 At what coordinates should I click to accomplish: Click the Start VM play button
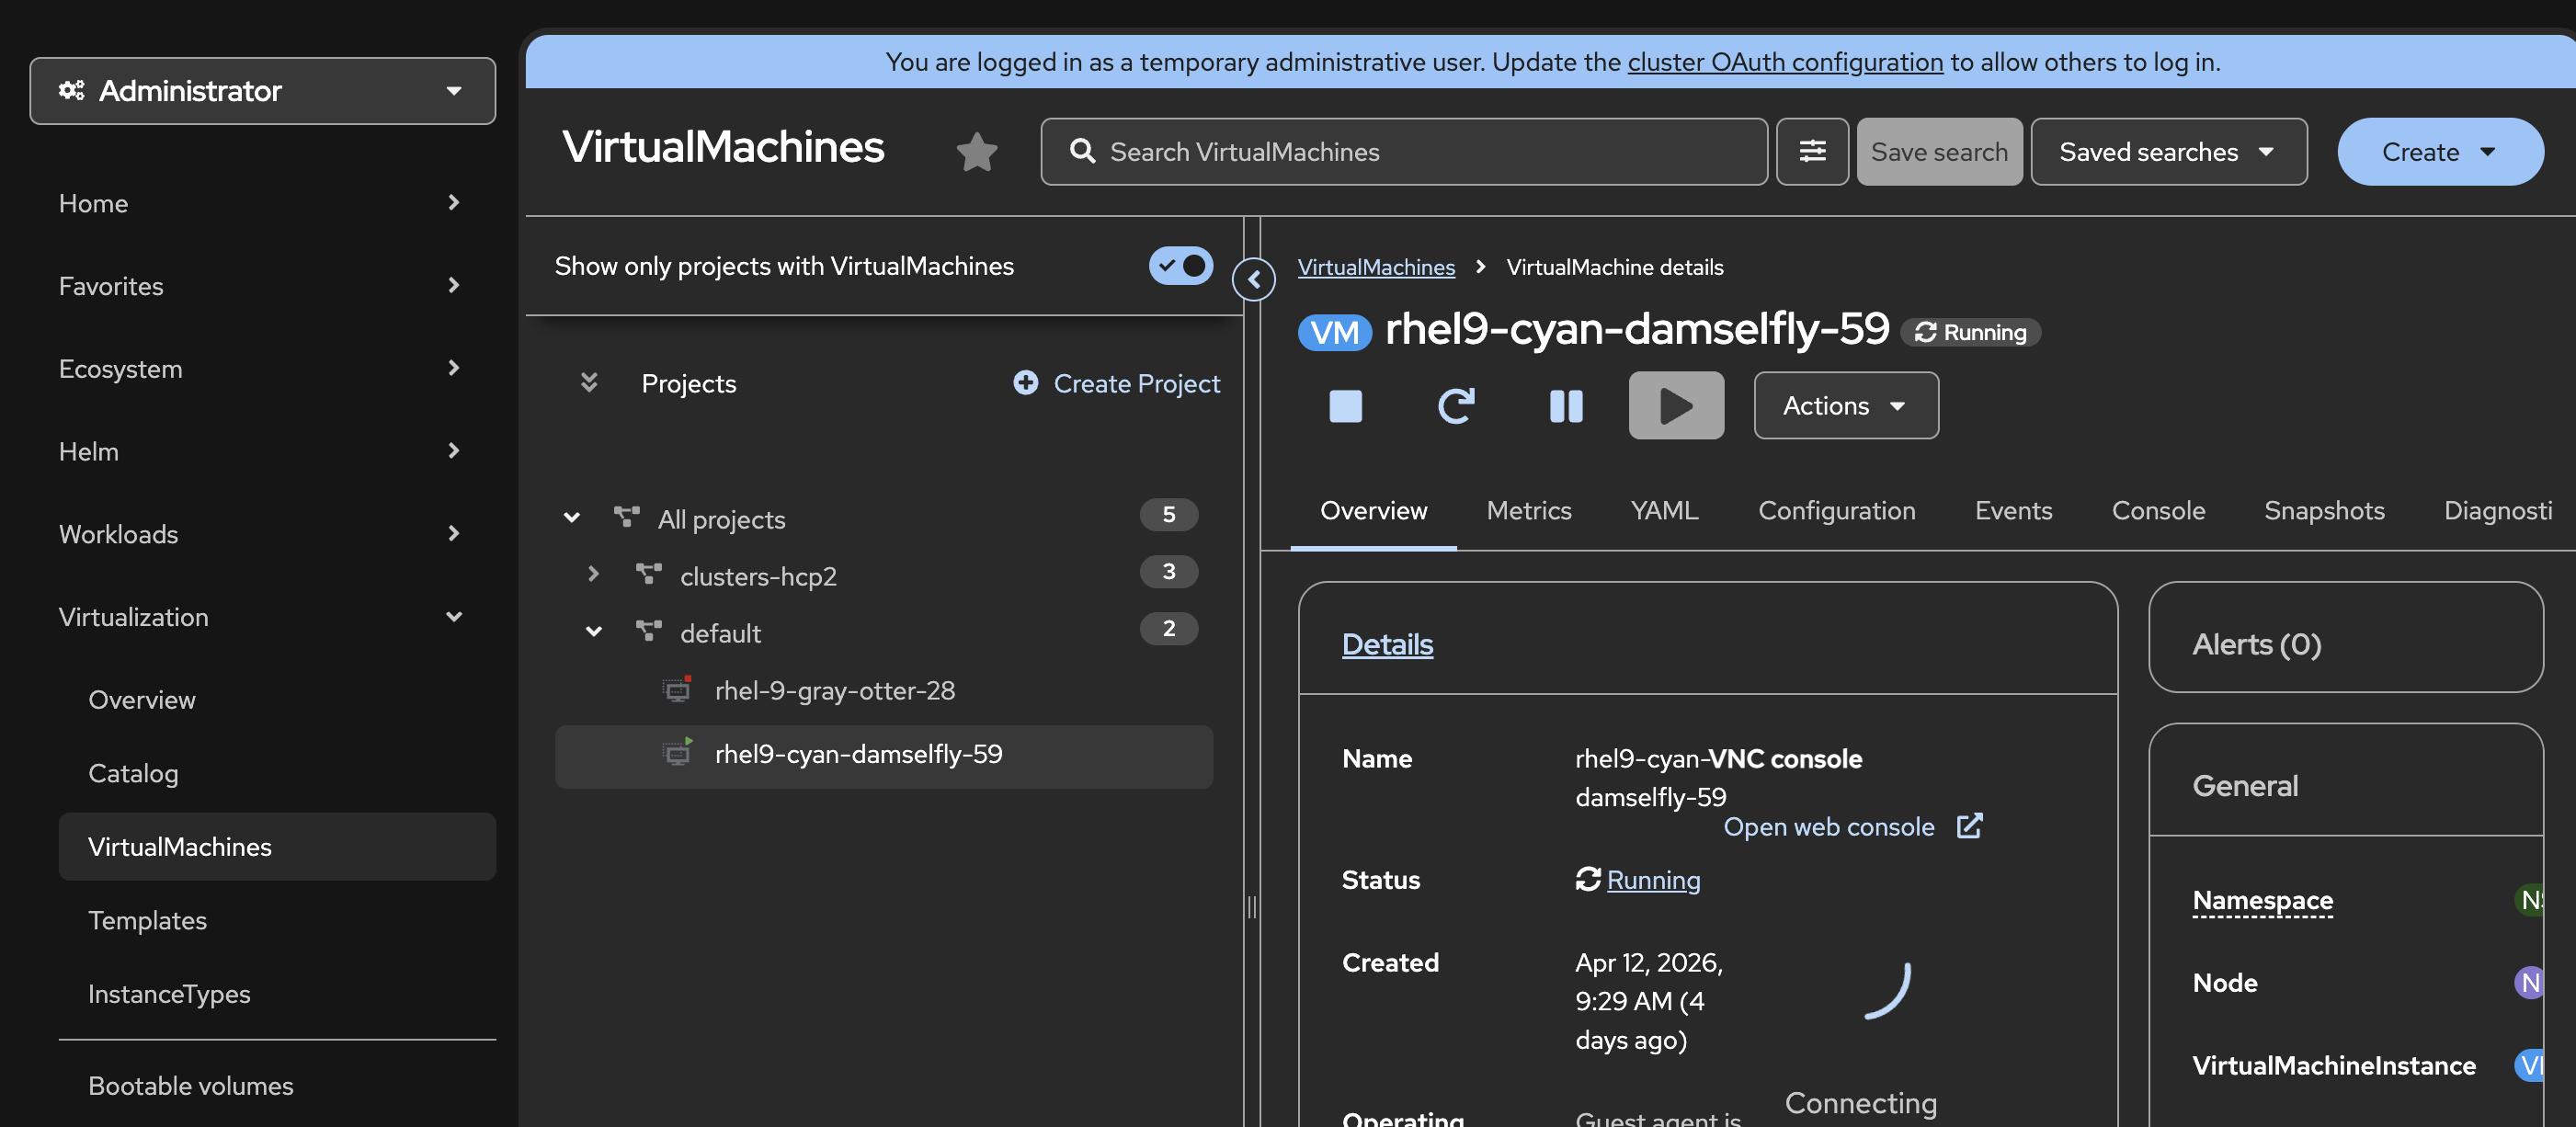tap(1675, 406)
